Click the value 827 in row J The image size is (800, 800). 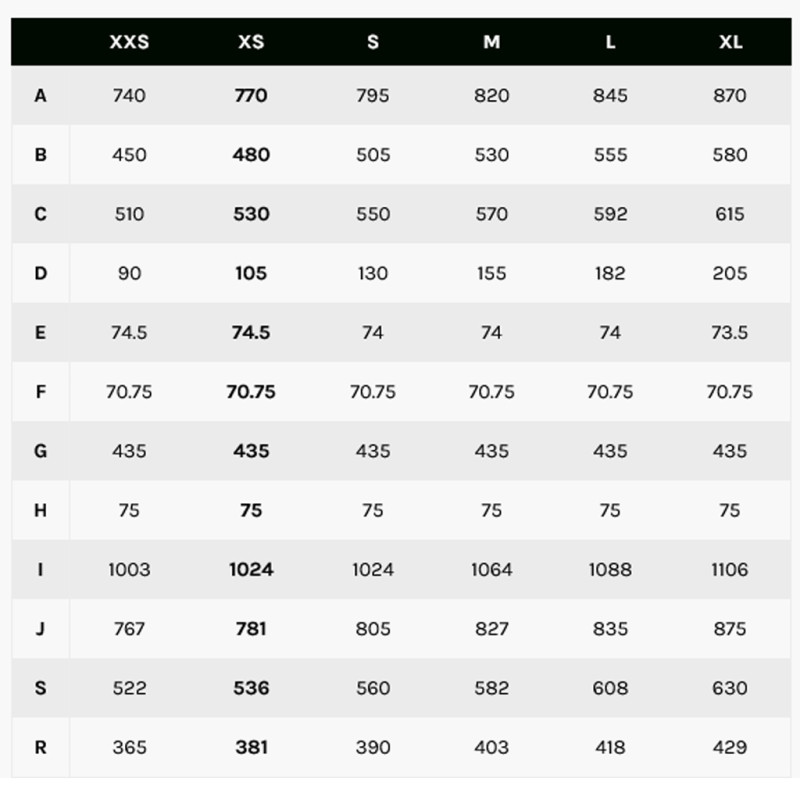click(491, 629)
